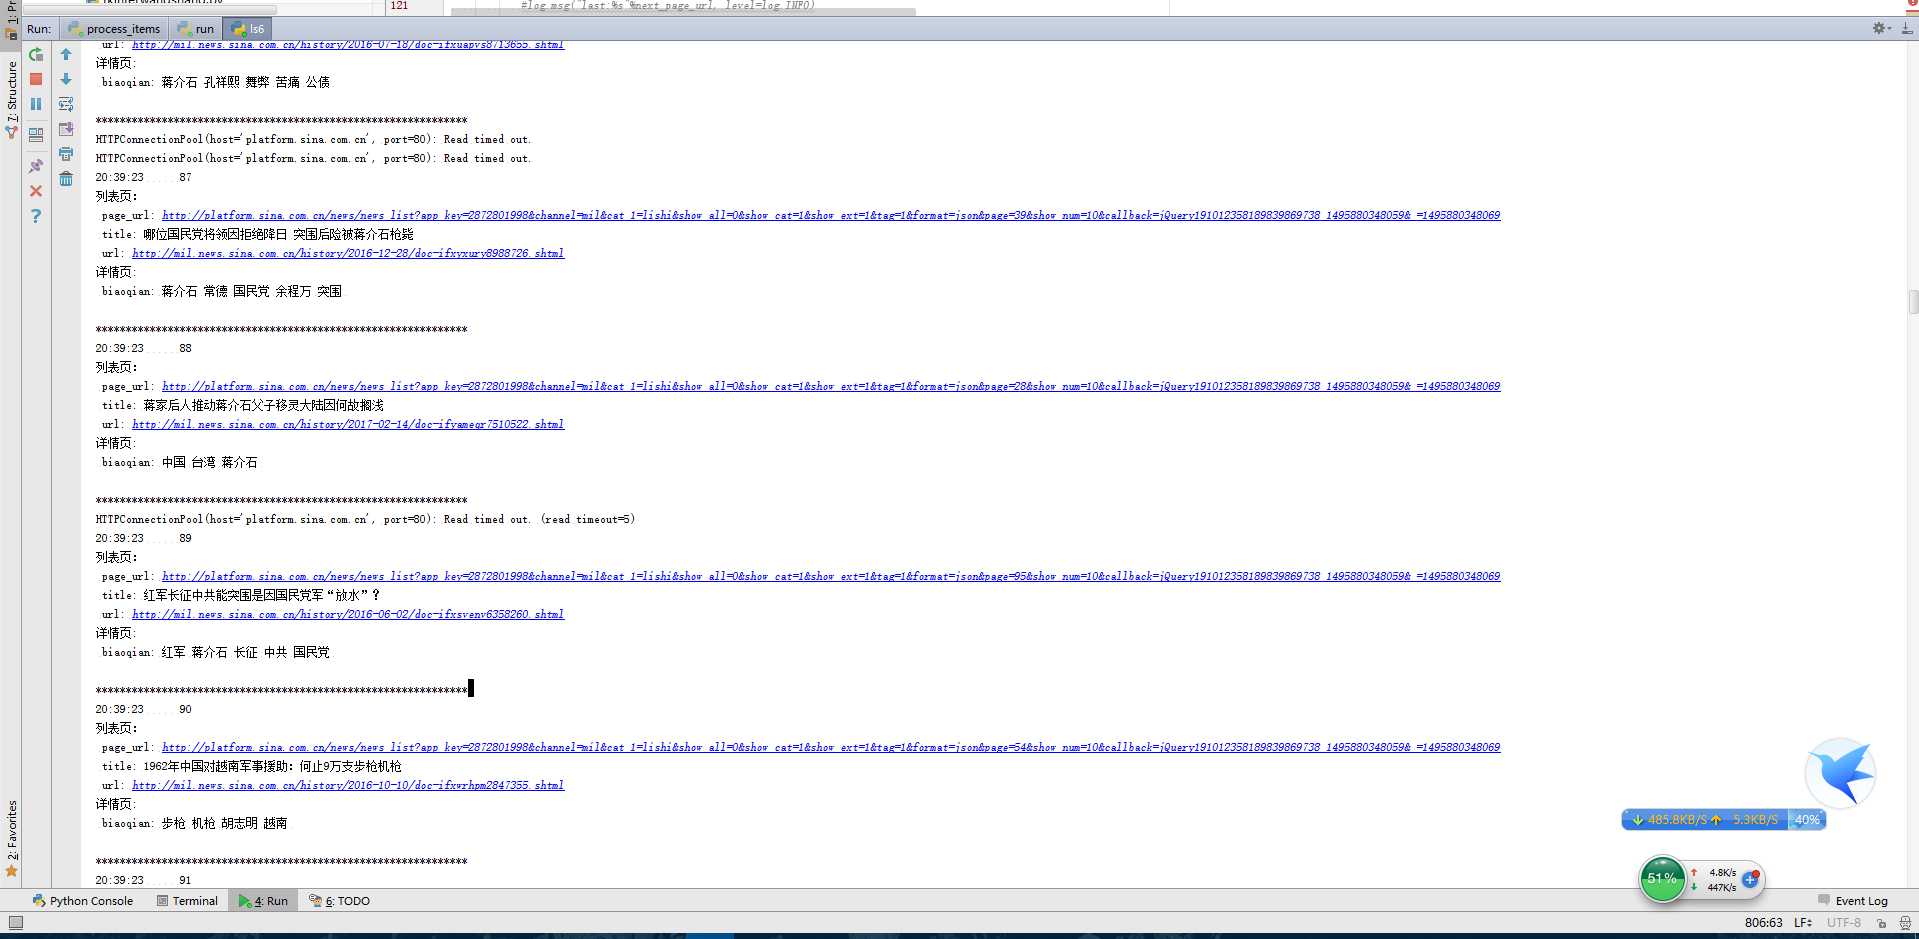The height and width of the screenshot is (939, 1919).
Task: Click the title line starting with 红军长征
Action: [242, 595]
